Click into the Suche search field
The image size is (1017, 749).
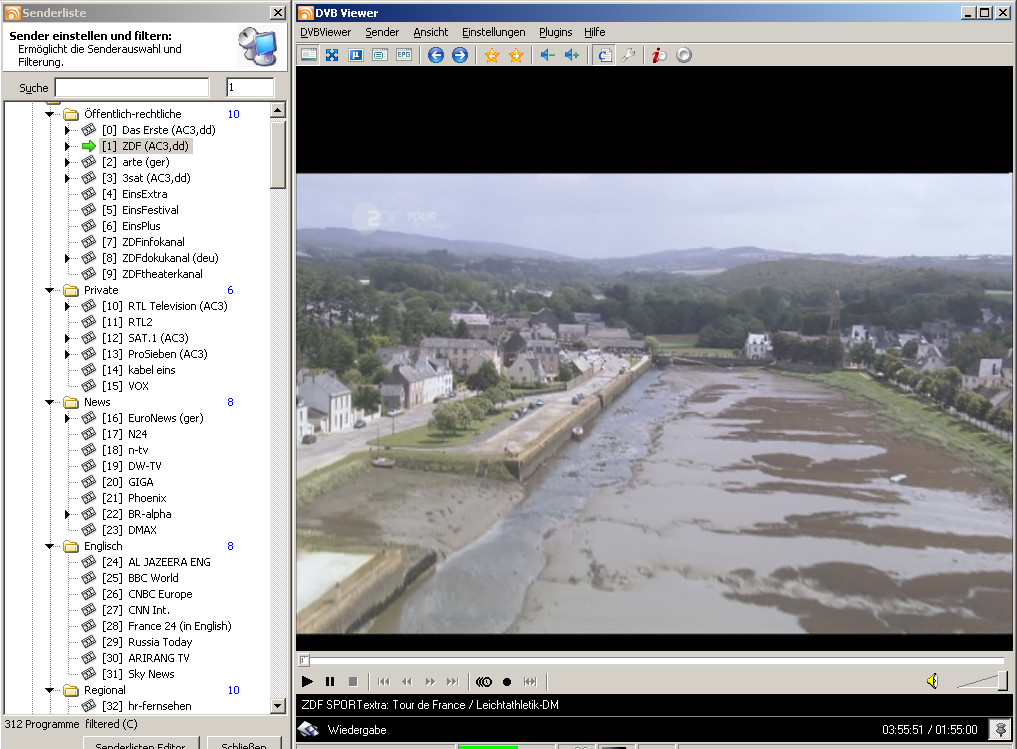tap(131, 88)
